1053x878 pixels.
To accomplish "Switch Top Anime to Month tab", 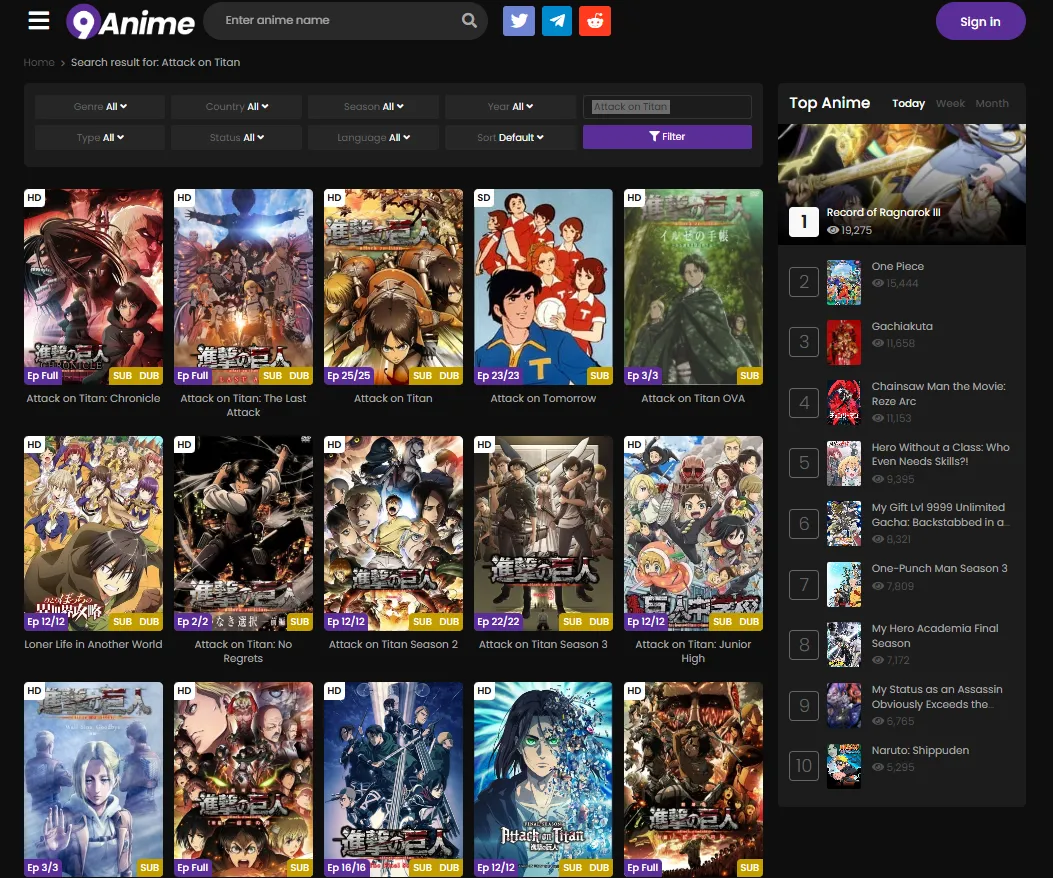I will 992,104.
